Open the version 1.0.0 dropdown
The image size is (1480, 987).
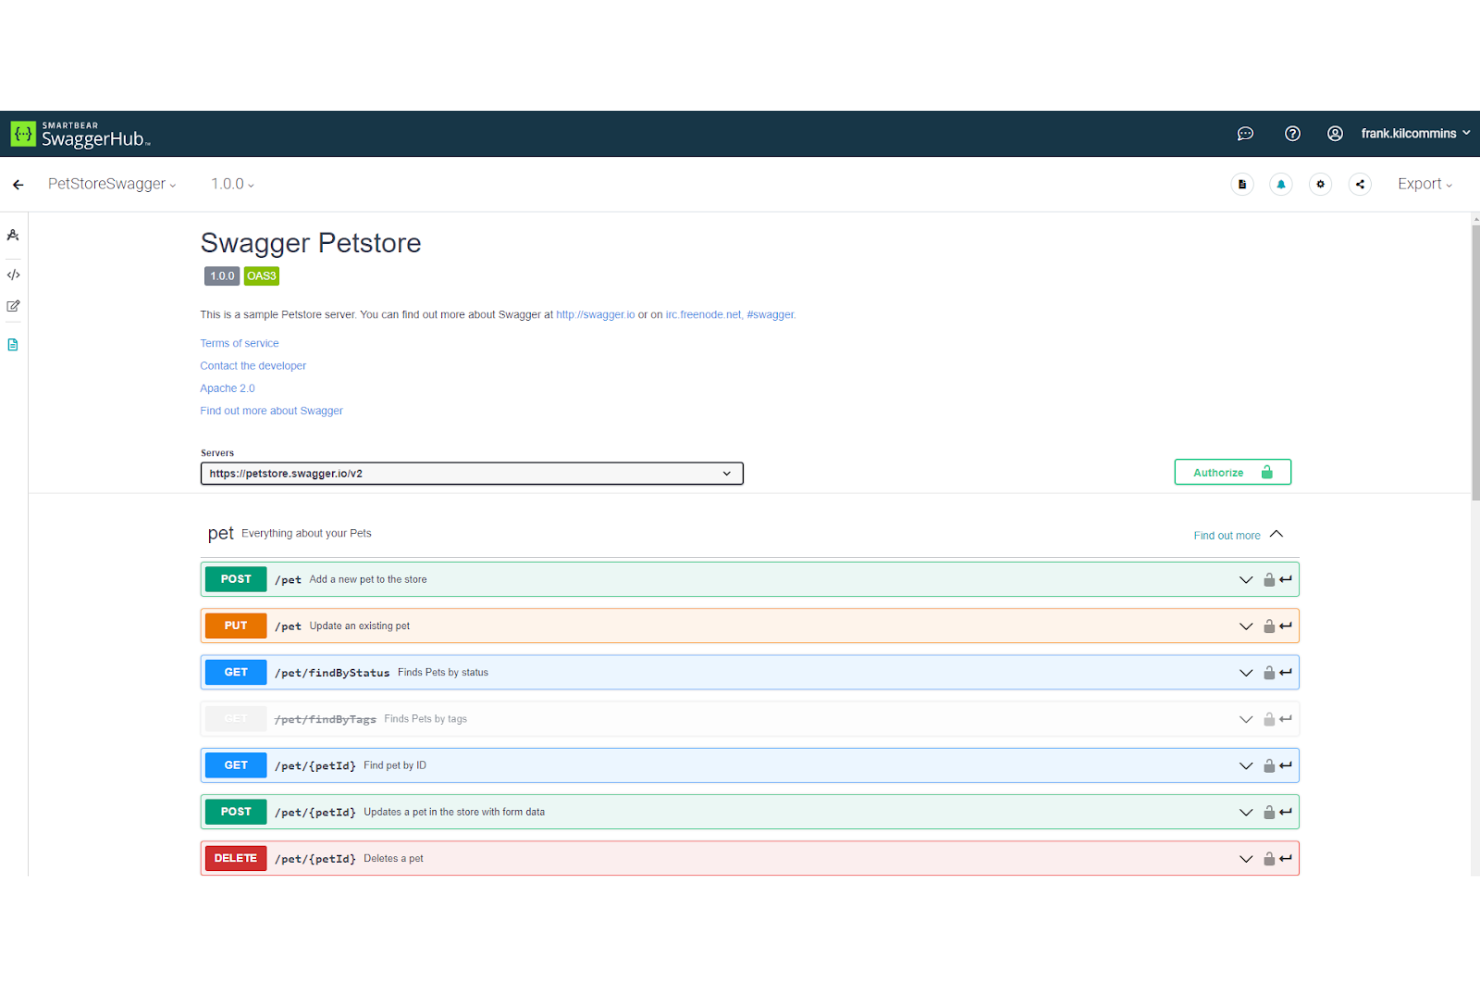point(231,184)
